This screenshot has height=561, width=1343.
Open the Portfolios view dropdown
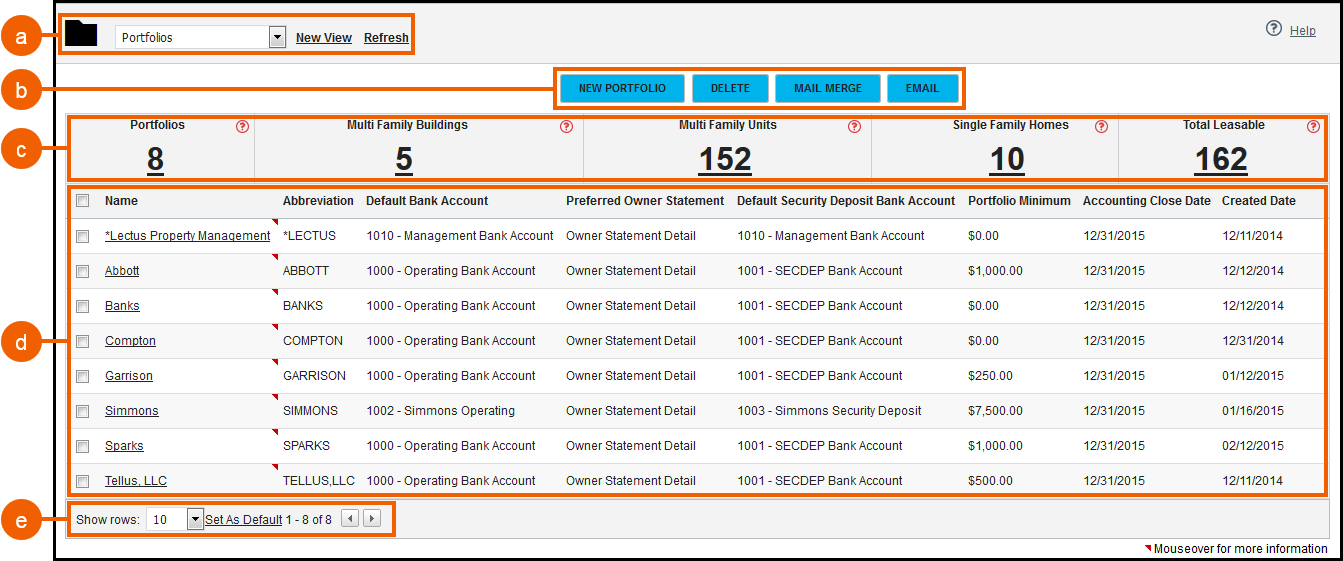[x=277, y=37]
